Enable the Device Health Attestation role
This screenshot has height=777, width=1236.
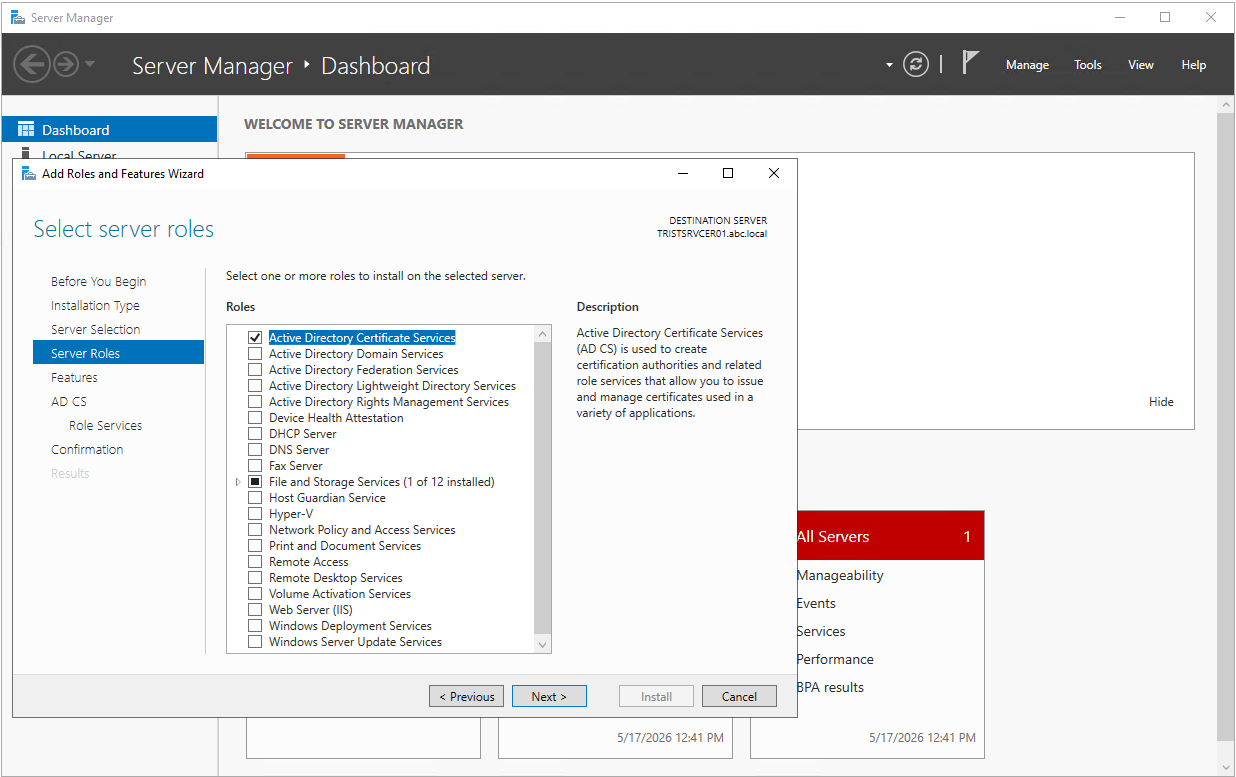click(x=255, y=418)
